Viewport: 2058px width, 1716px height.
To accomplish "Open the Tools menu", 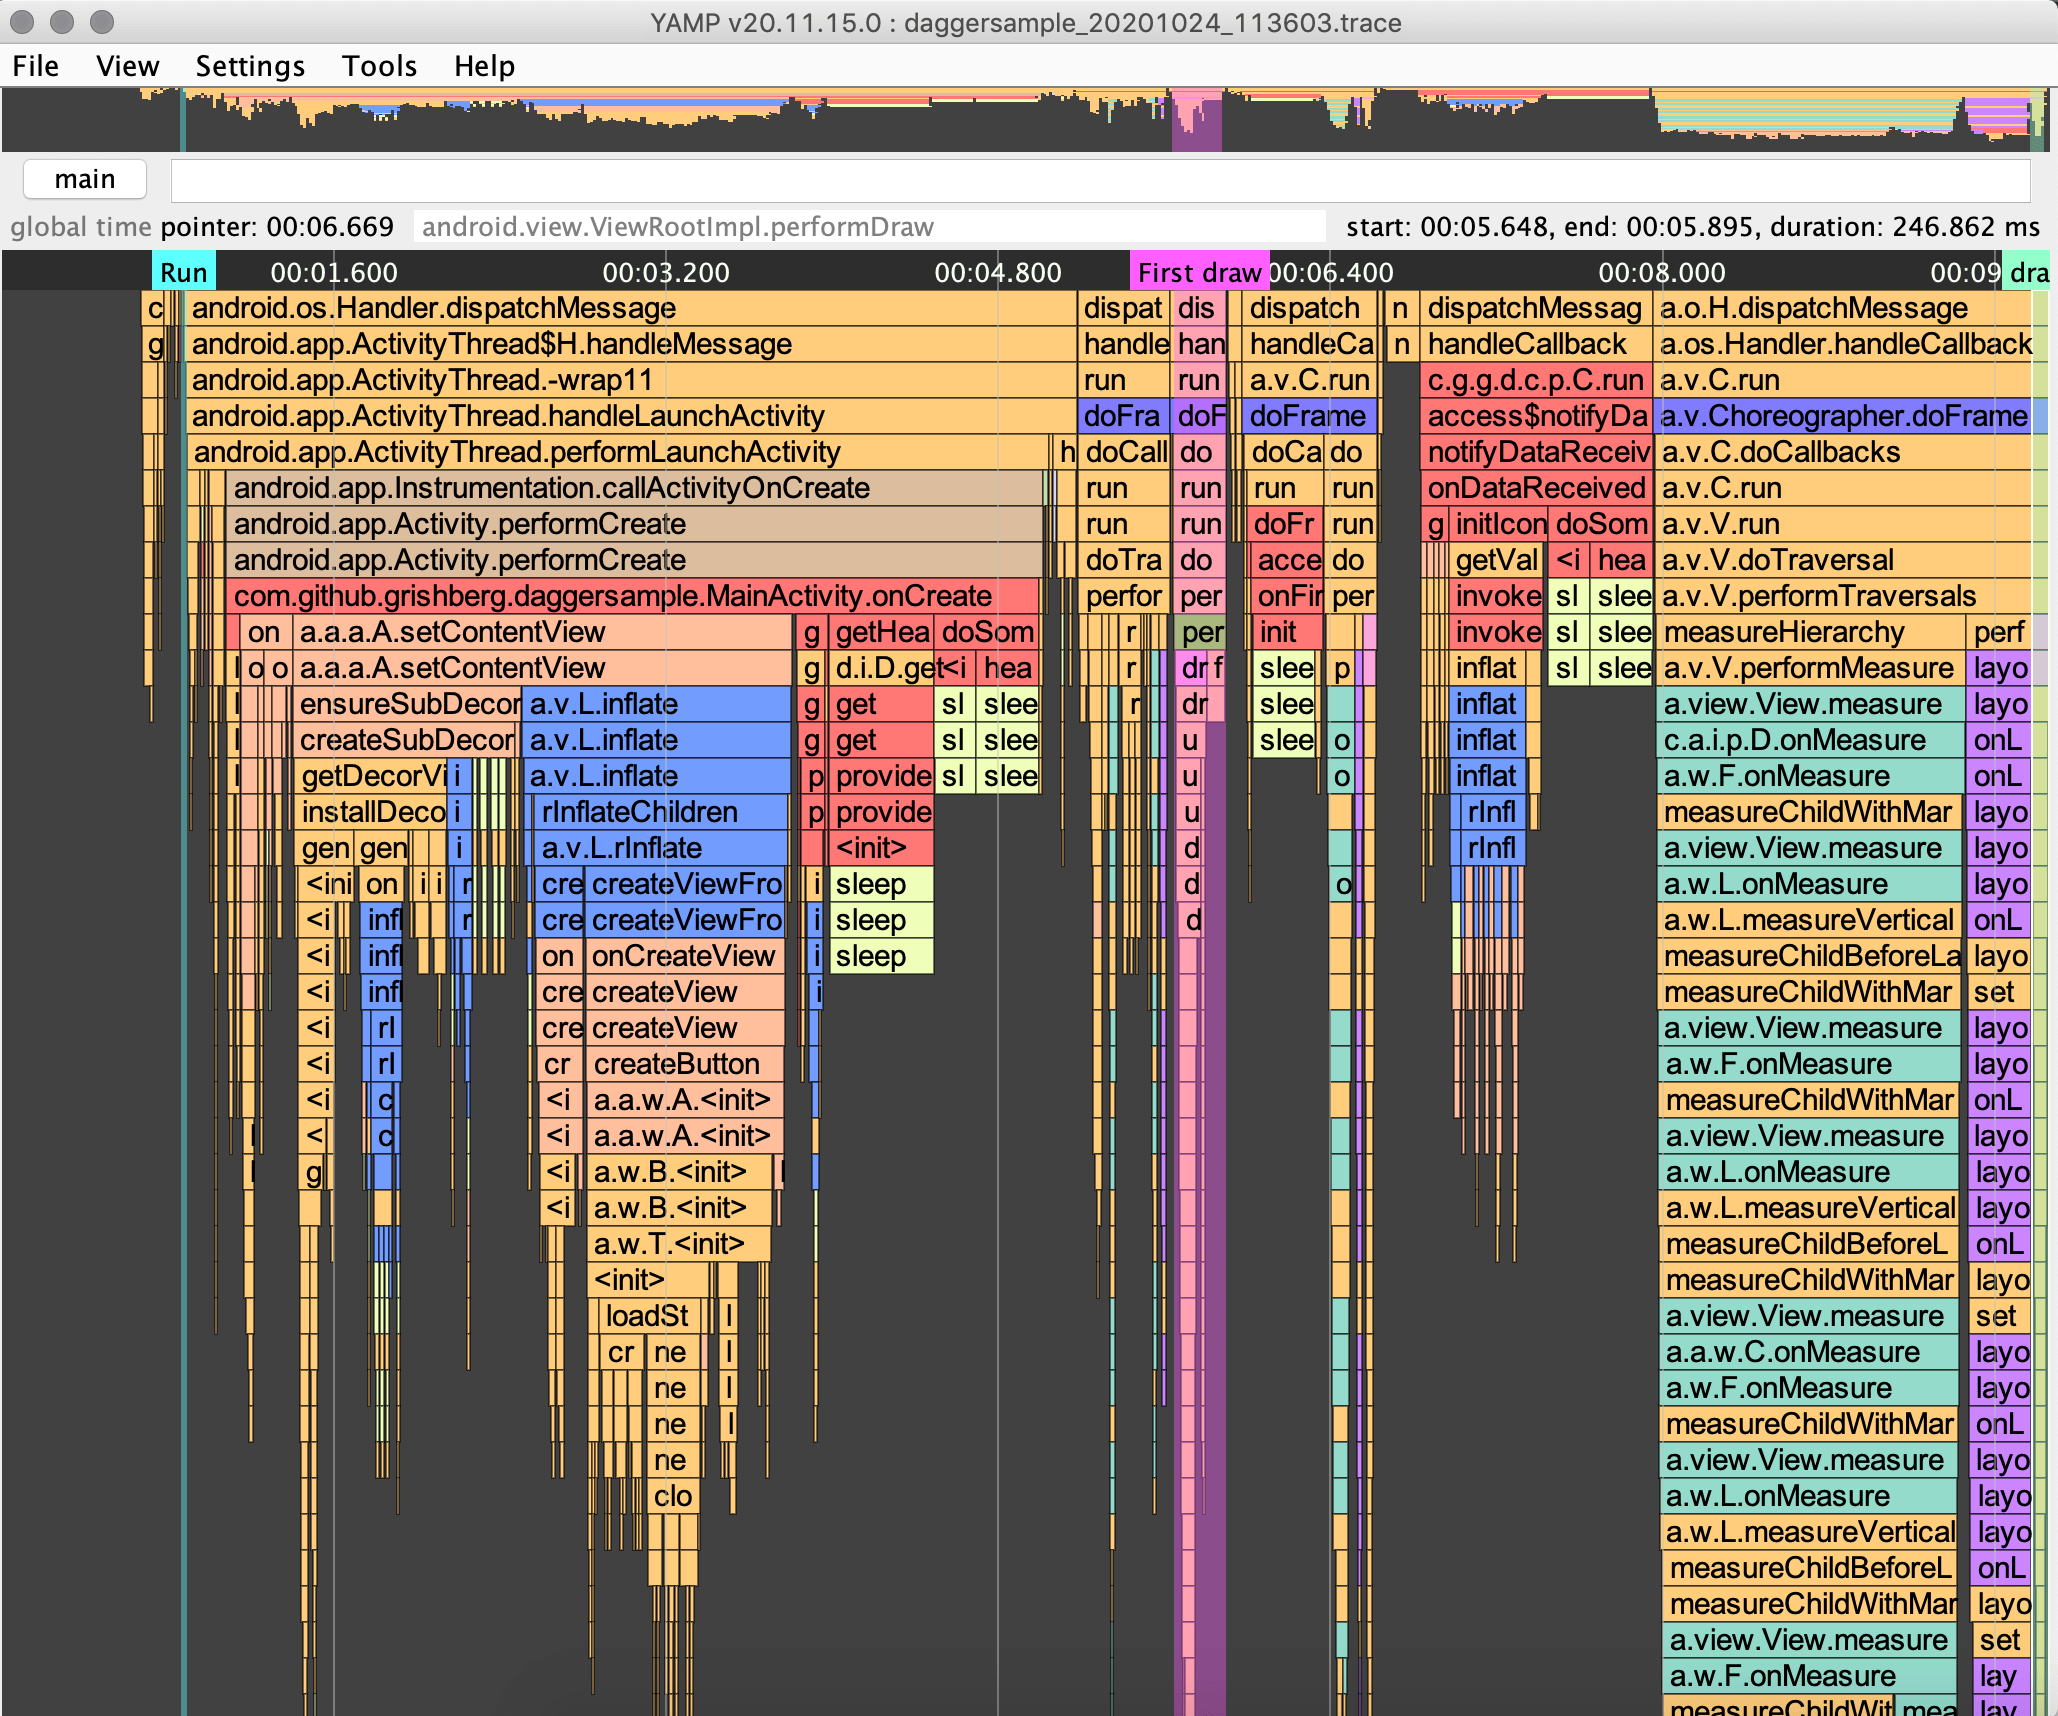I will click(379, 65).
